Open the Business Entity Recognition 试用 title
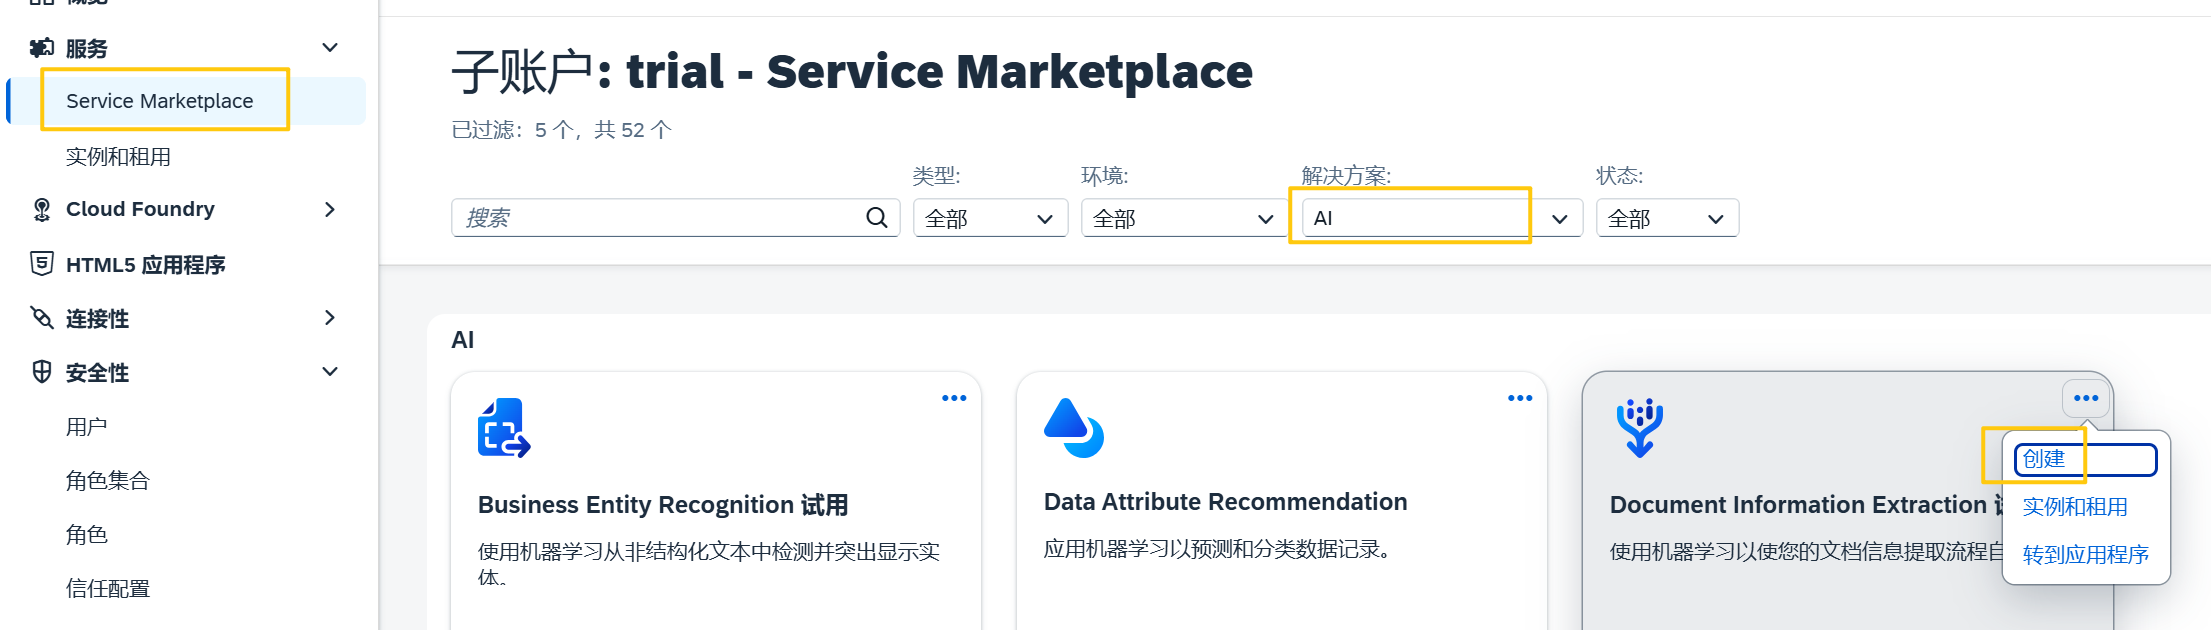 (x=663, y=505)
